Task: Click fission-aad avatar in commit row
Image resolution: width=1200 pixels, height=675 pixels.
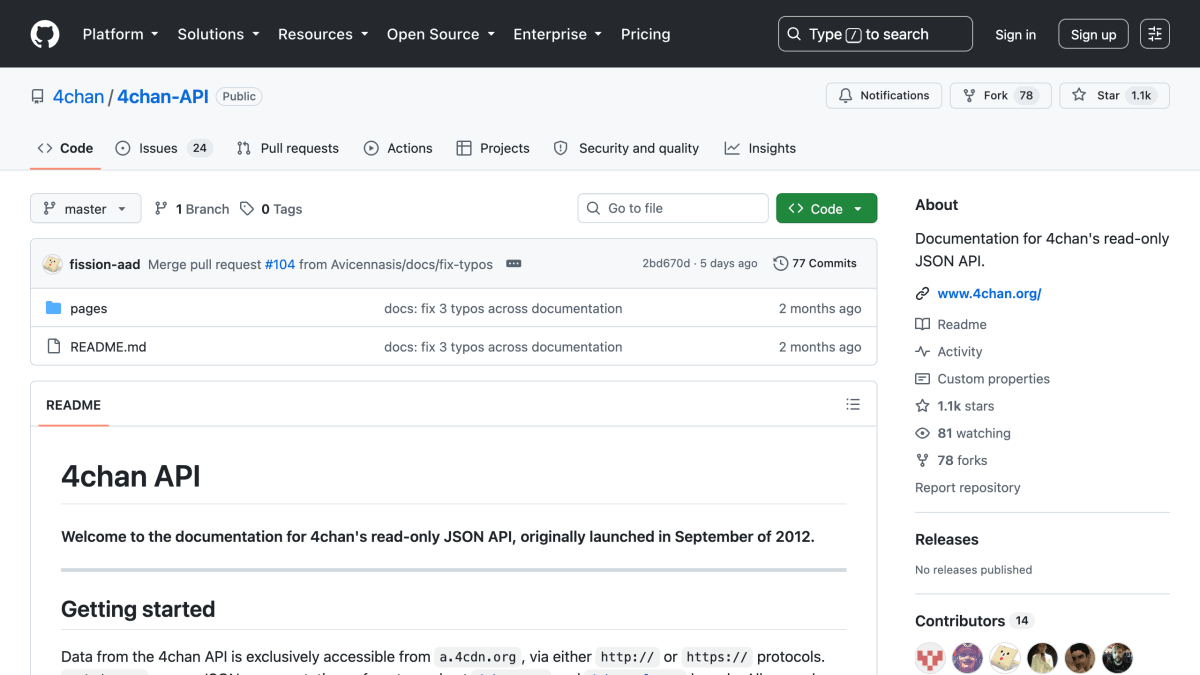Action: 52,264
